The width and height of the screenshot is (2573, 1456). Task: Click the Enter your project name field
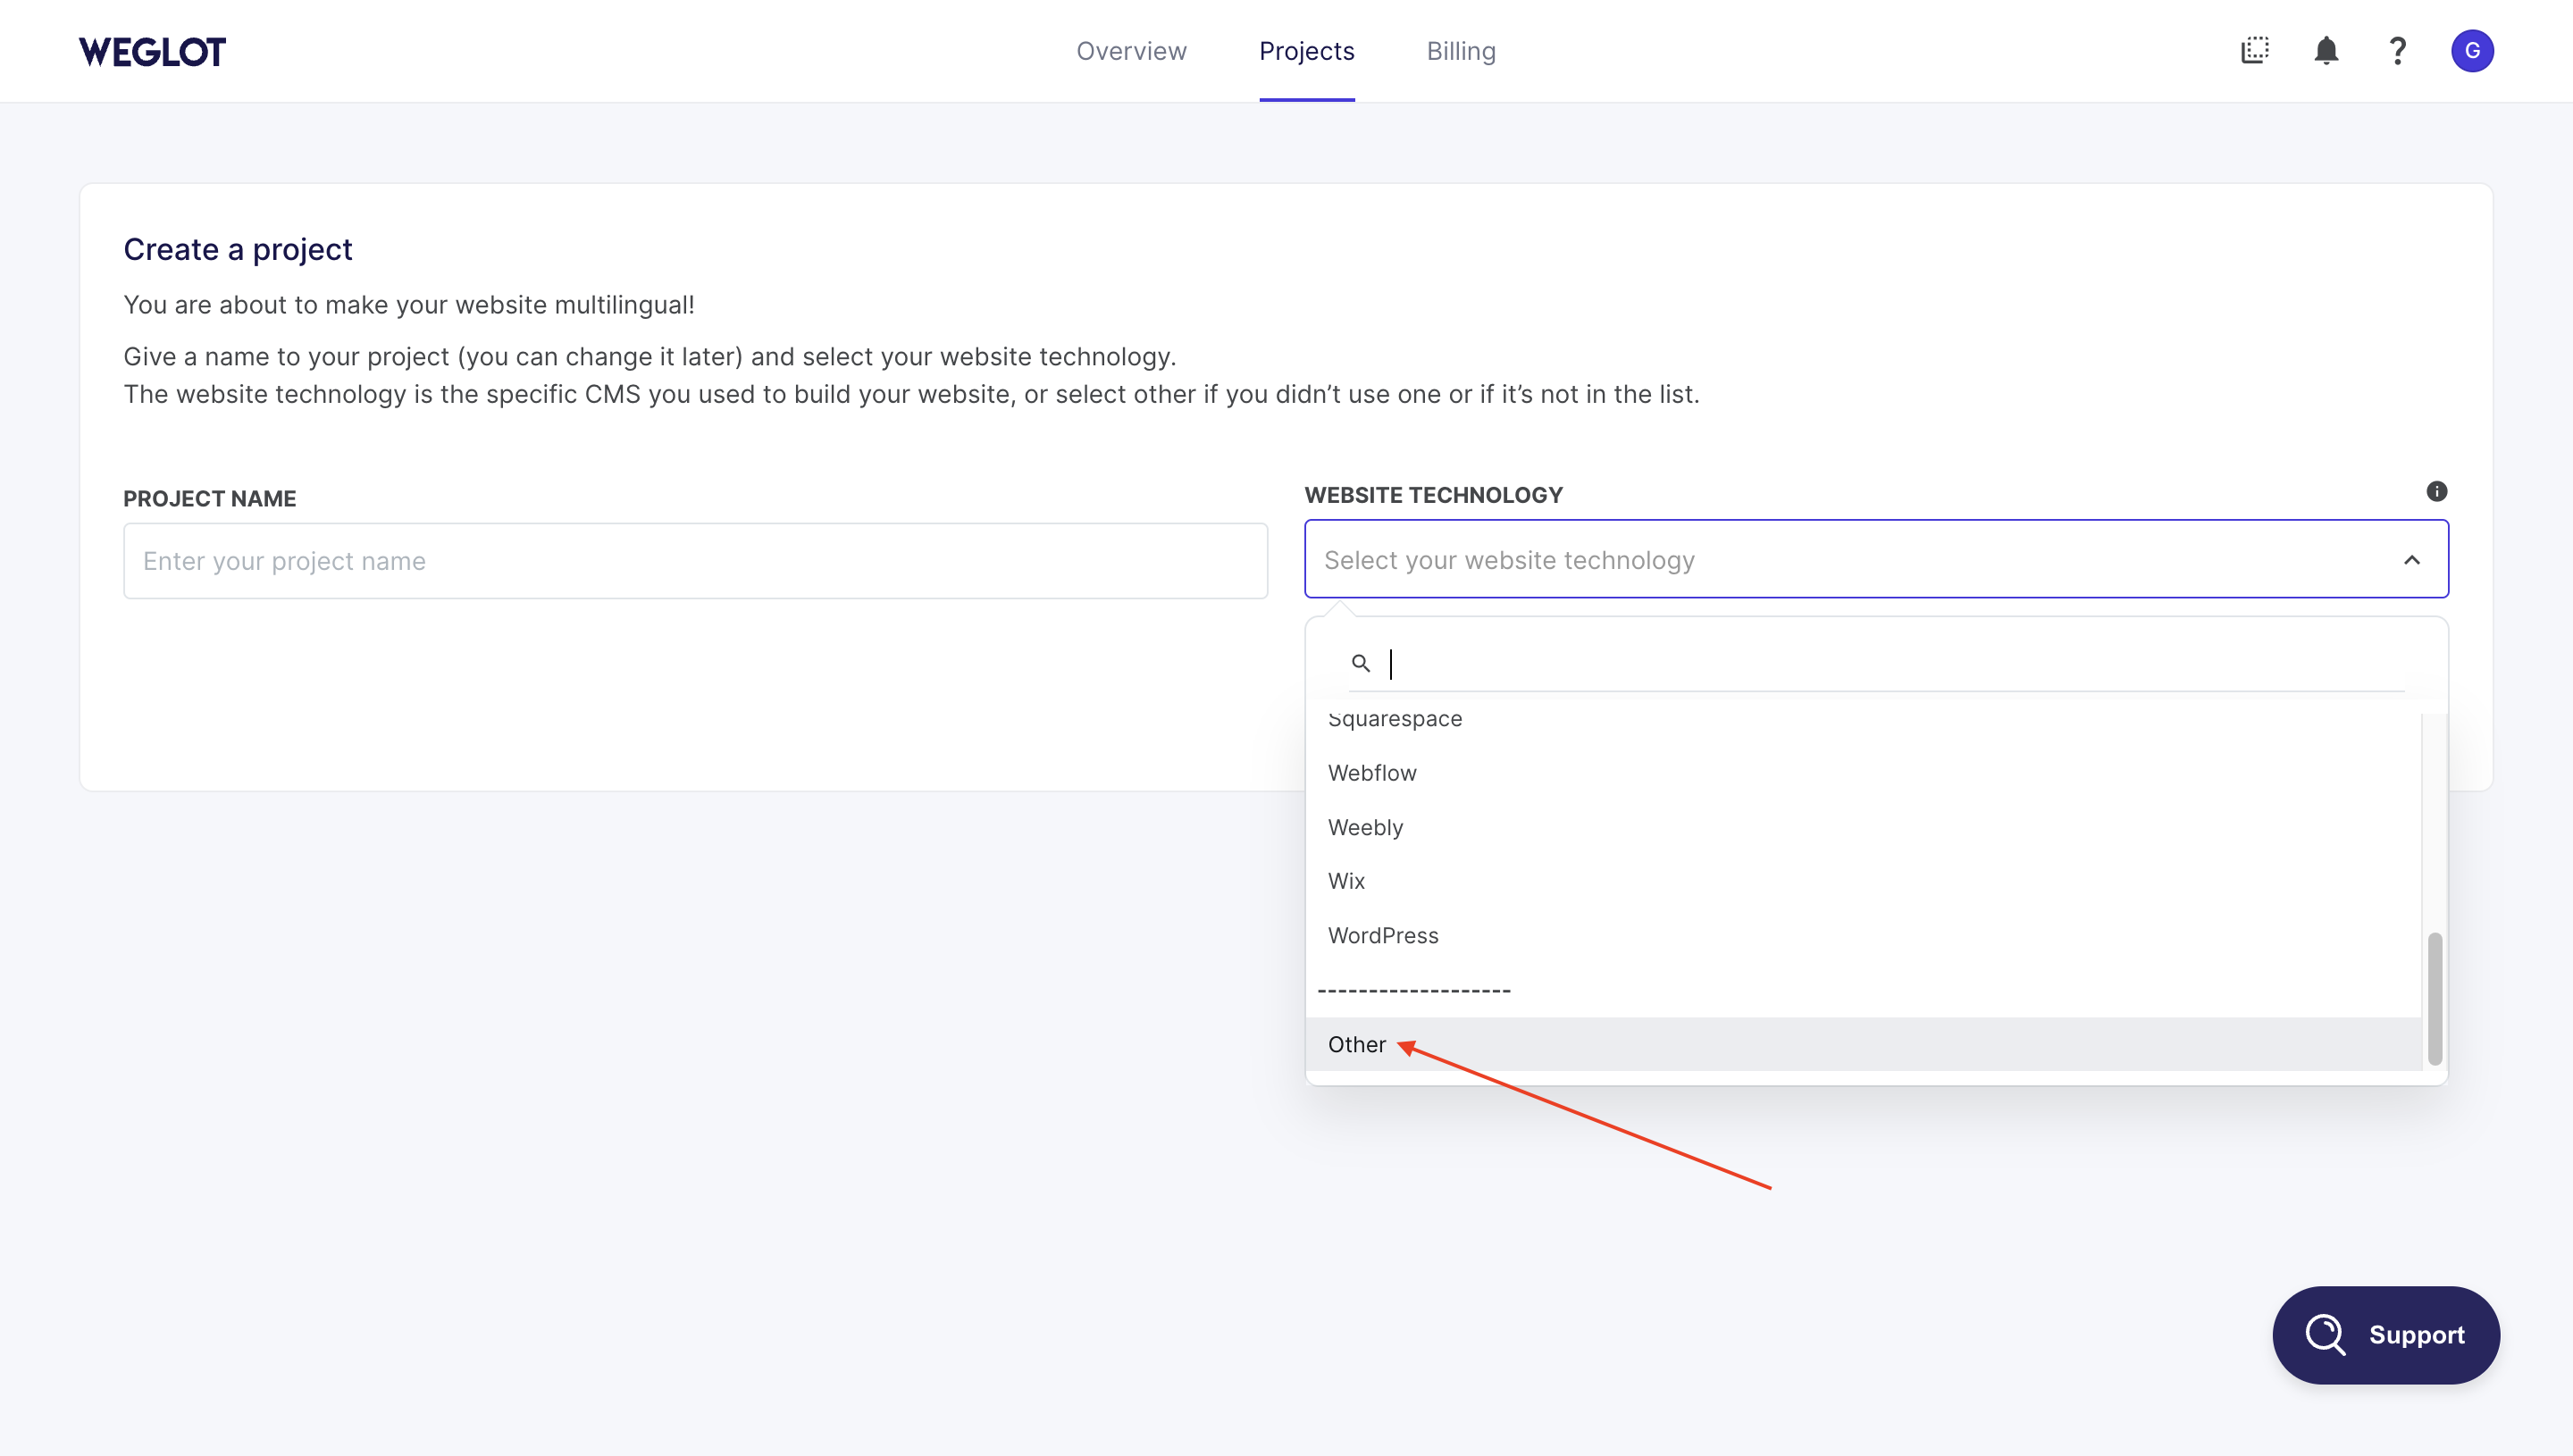[x=696, y=560]
